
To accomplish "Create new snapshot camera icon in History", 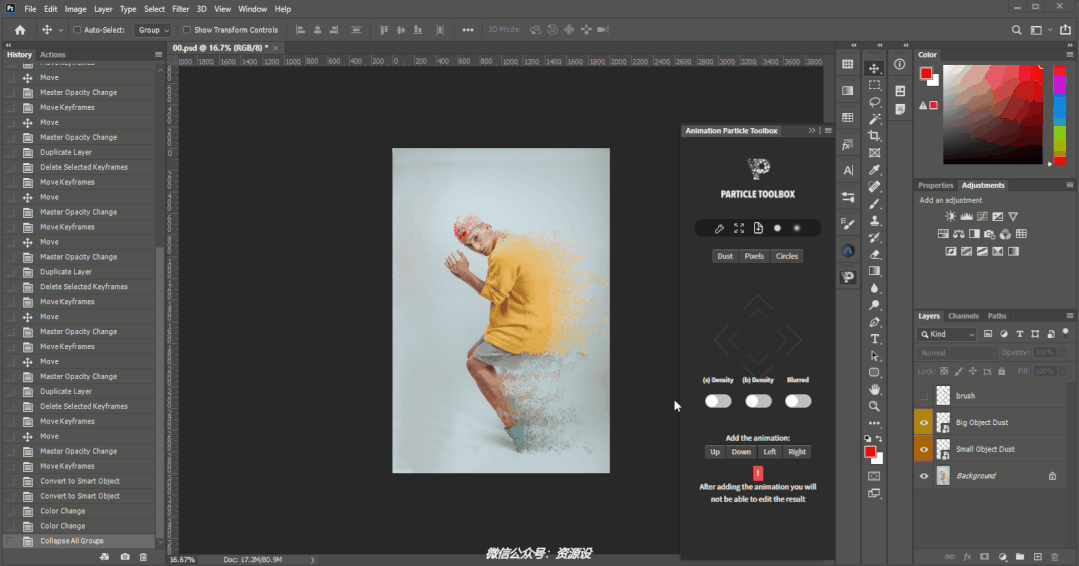I will tap(125, 557).
